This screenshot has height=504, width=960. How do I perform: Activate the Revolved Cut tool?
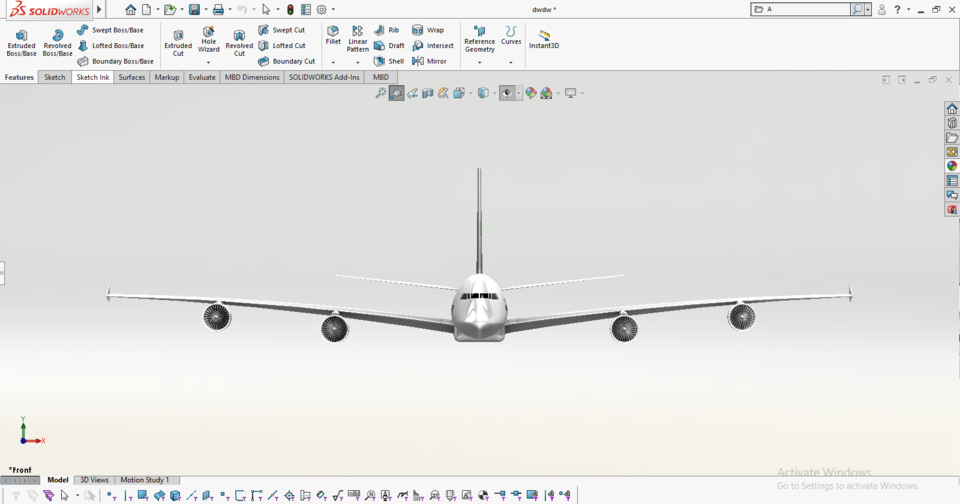tap(239, 43)
